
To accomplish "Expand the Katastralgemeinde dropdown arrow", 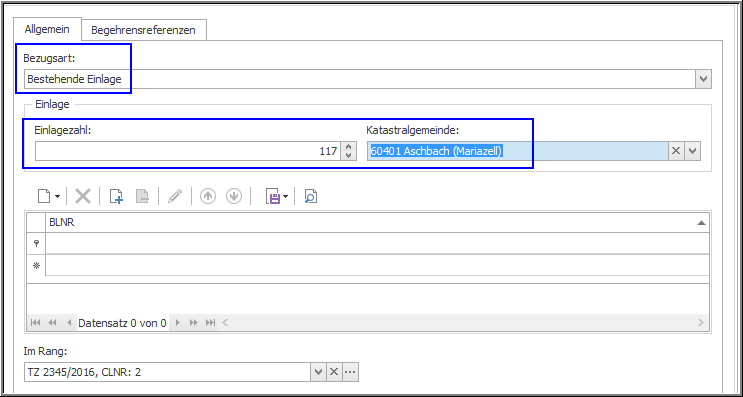I will coord(692,151).
